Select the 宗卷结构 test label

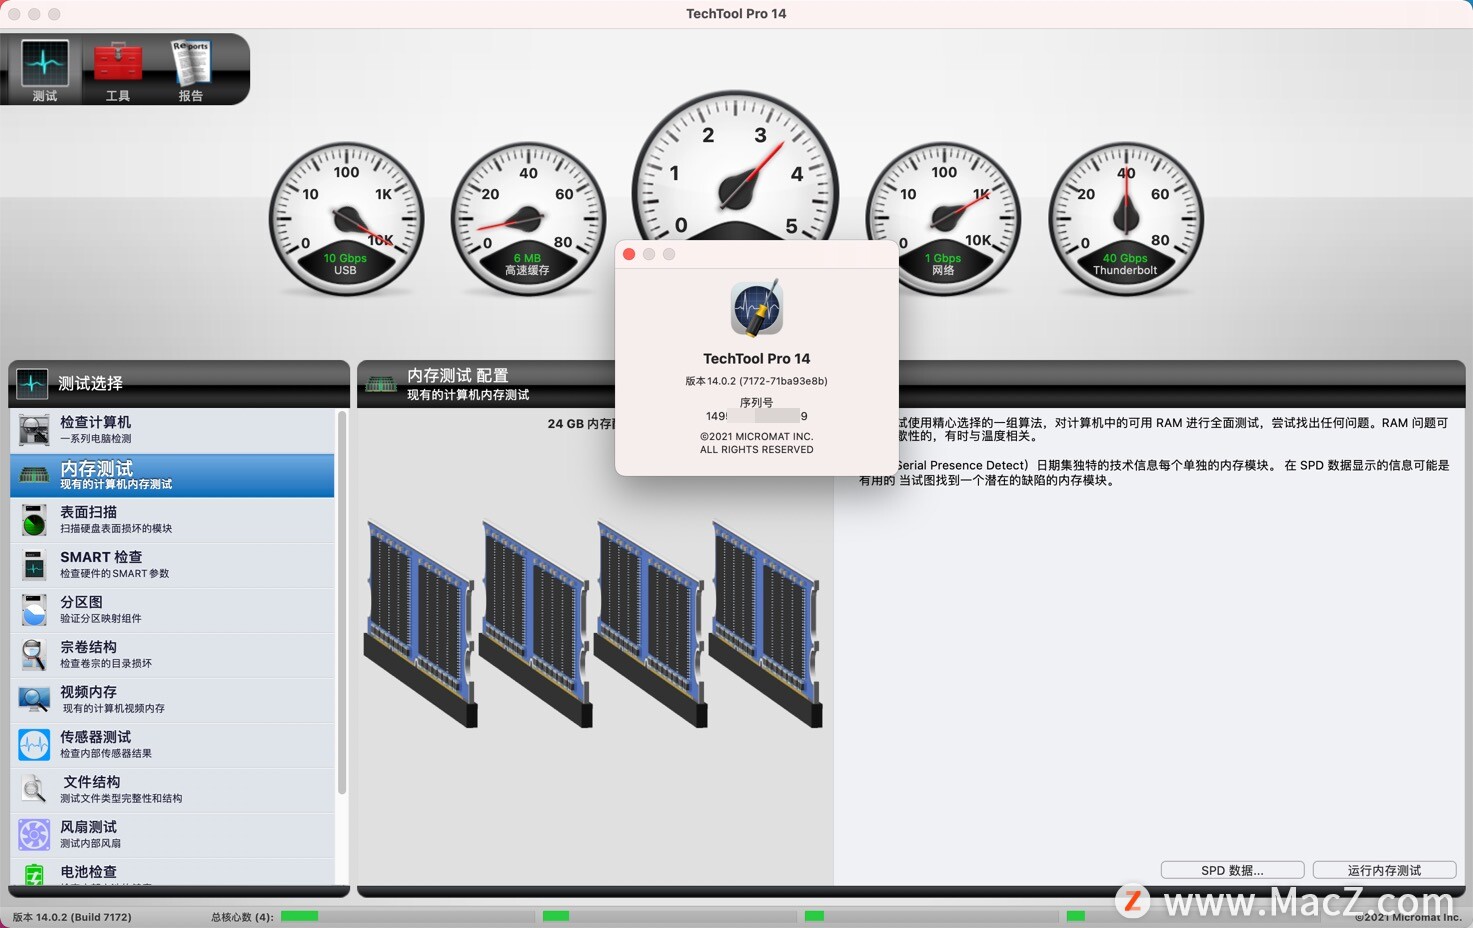(88, 647)
